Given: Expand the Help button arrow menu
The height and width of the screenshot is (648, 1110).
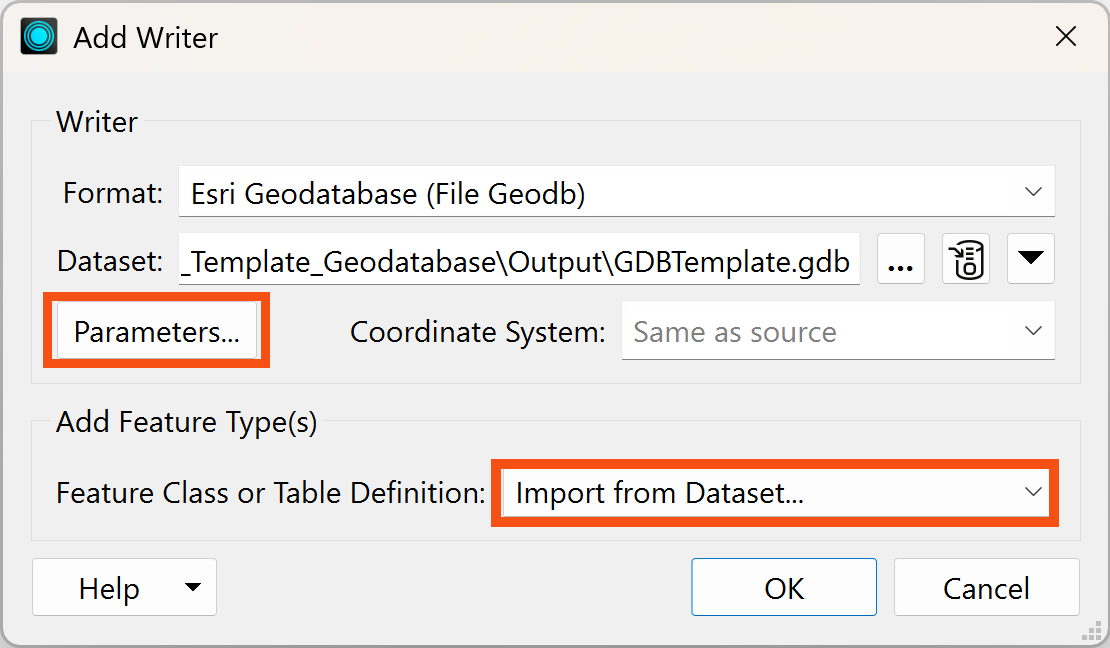Looking at the screenshot, I should pyautogui.click(x=193, y=587).
